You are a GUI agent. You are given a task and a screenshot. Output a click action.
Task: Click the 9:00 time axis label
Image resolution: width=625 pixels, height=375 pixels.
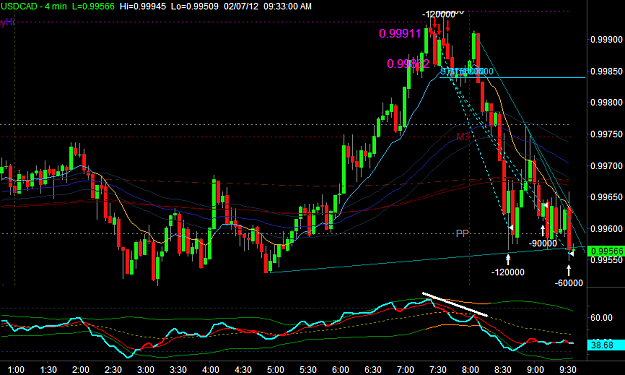point(535,369)
